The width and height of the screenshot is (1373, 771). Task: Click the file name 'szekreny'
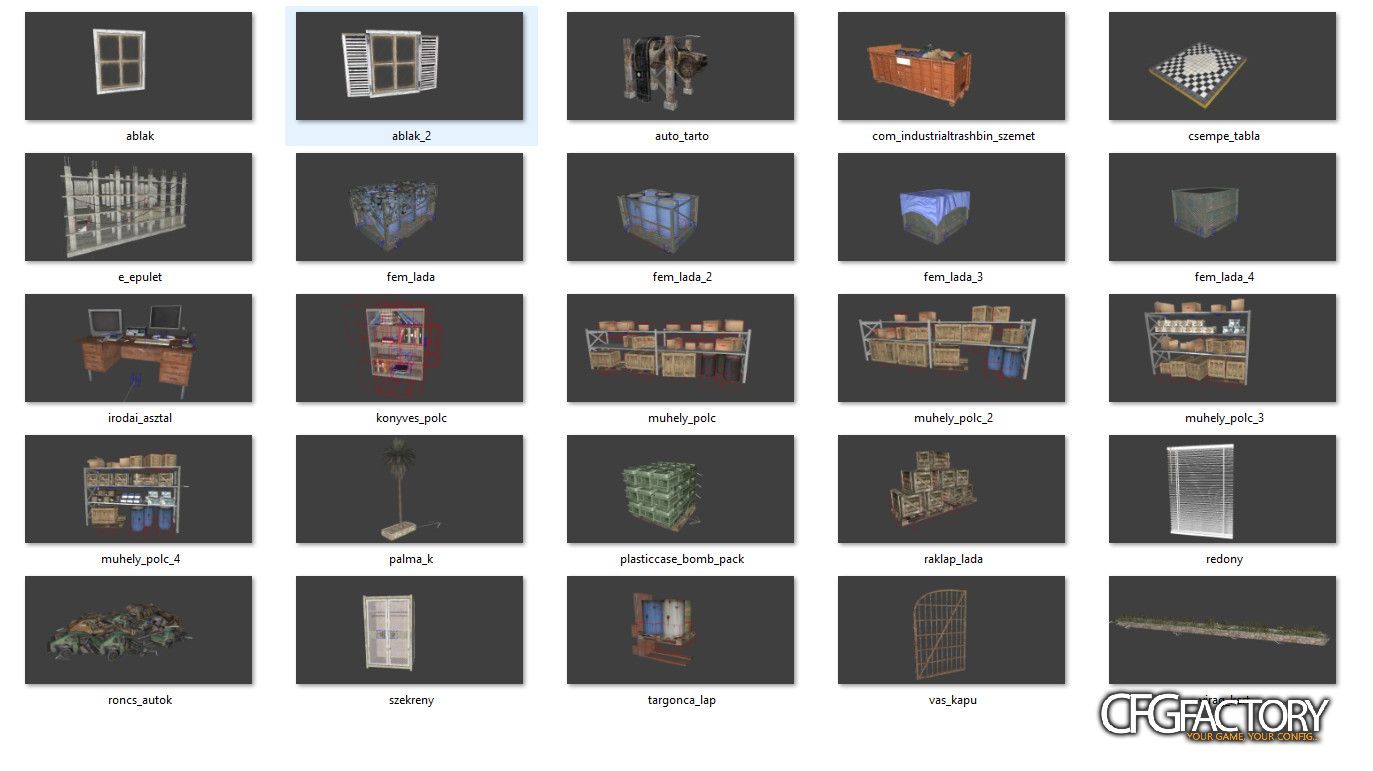click(411, 700)
